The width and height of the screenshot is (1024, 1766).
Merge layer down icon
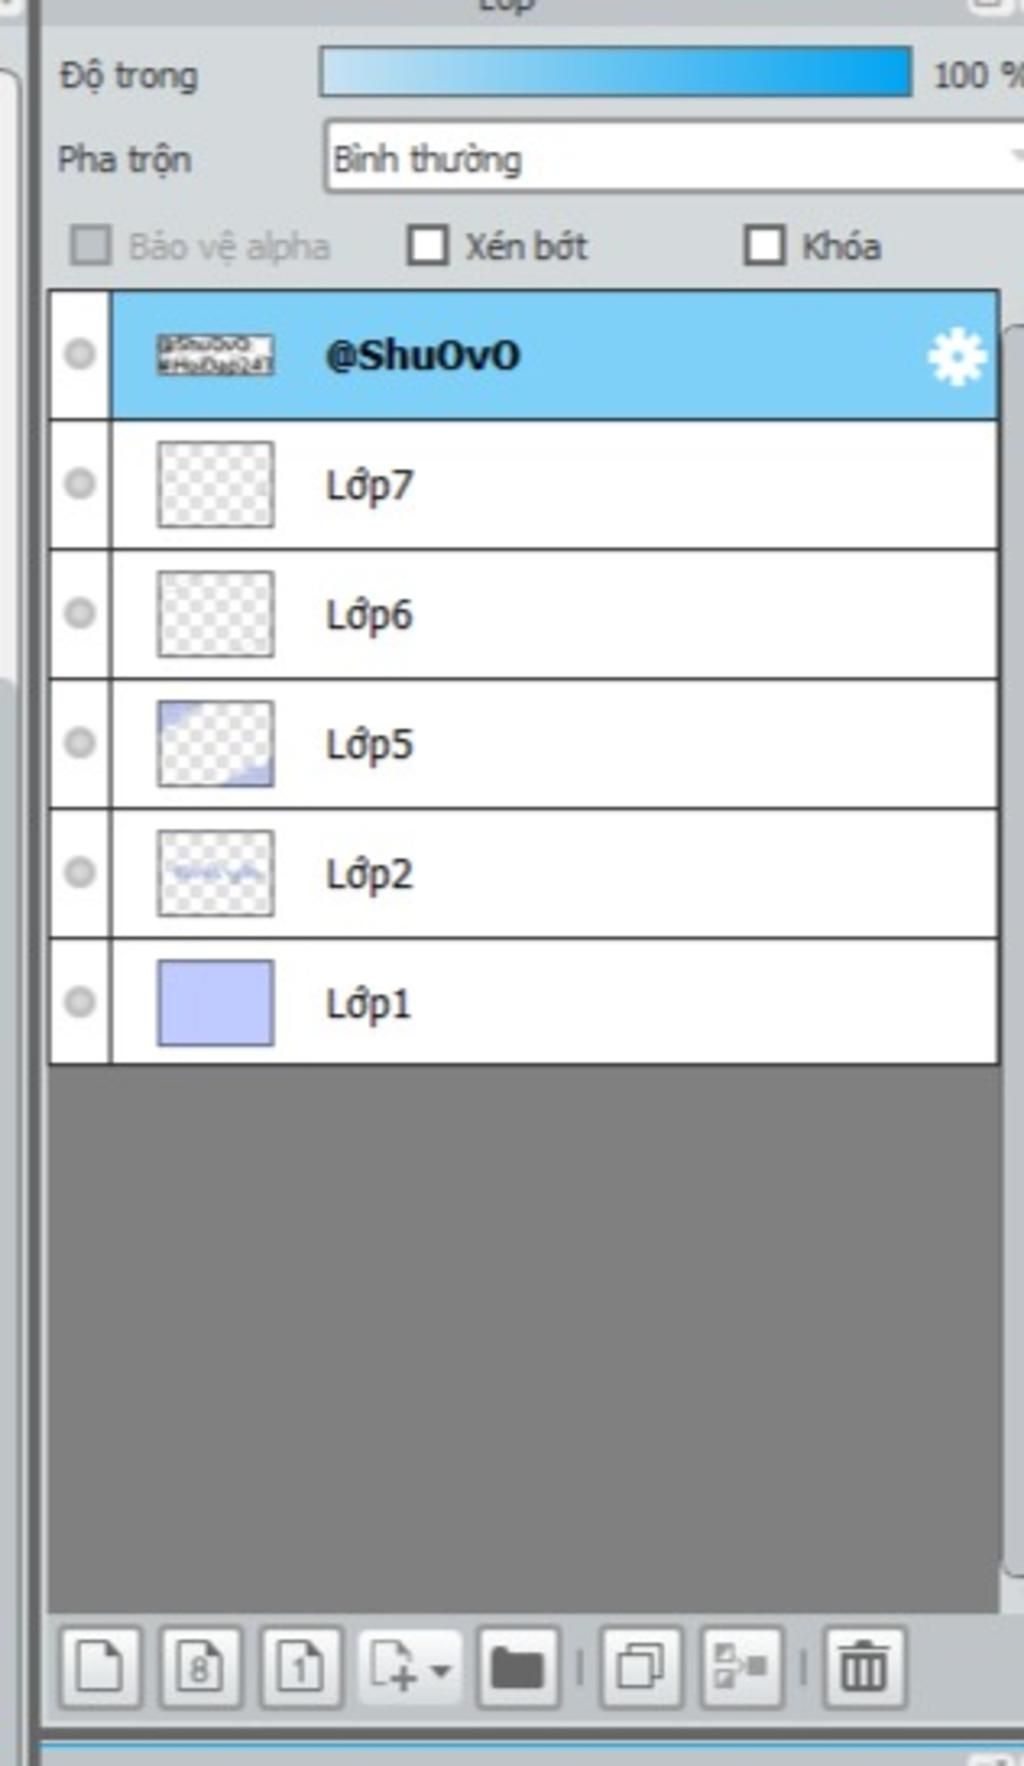[742, 1667]
